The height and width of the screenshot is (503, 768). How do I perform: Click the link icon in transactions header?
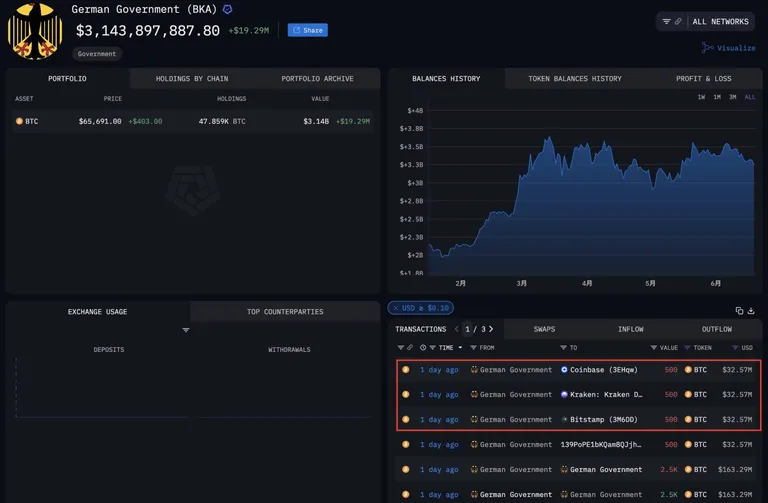point(410,348)
